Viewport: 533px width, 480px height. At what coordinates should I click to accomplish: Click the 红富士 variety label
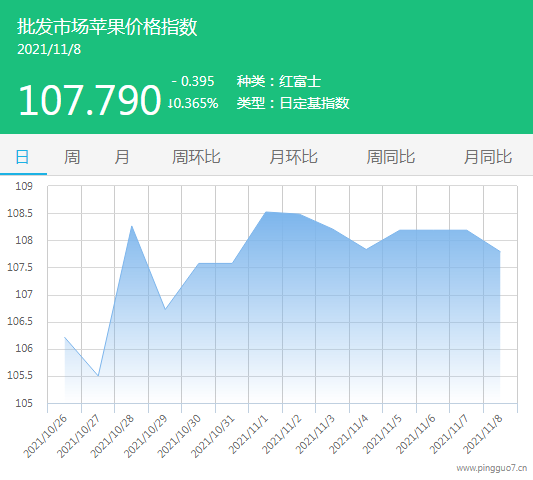click(300, 82)
